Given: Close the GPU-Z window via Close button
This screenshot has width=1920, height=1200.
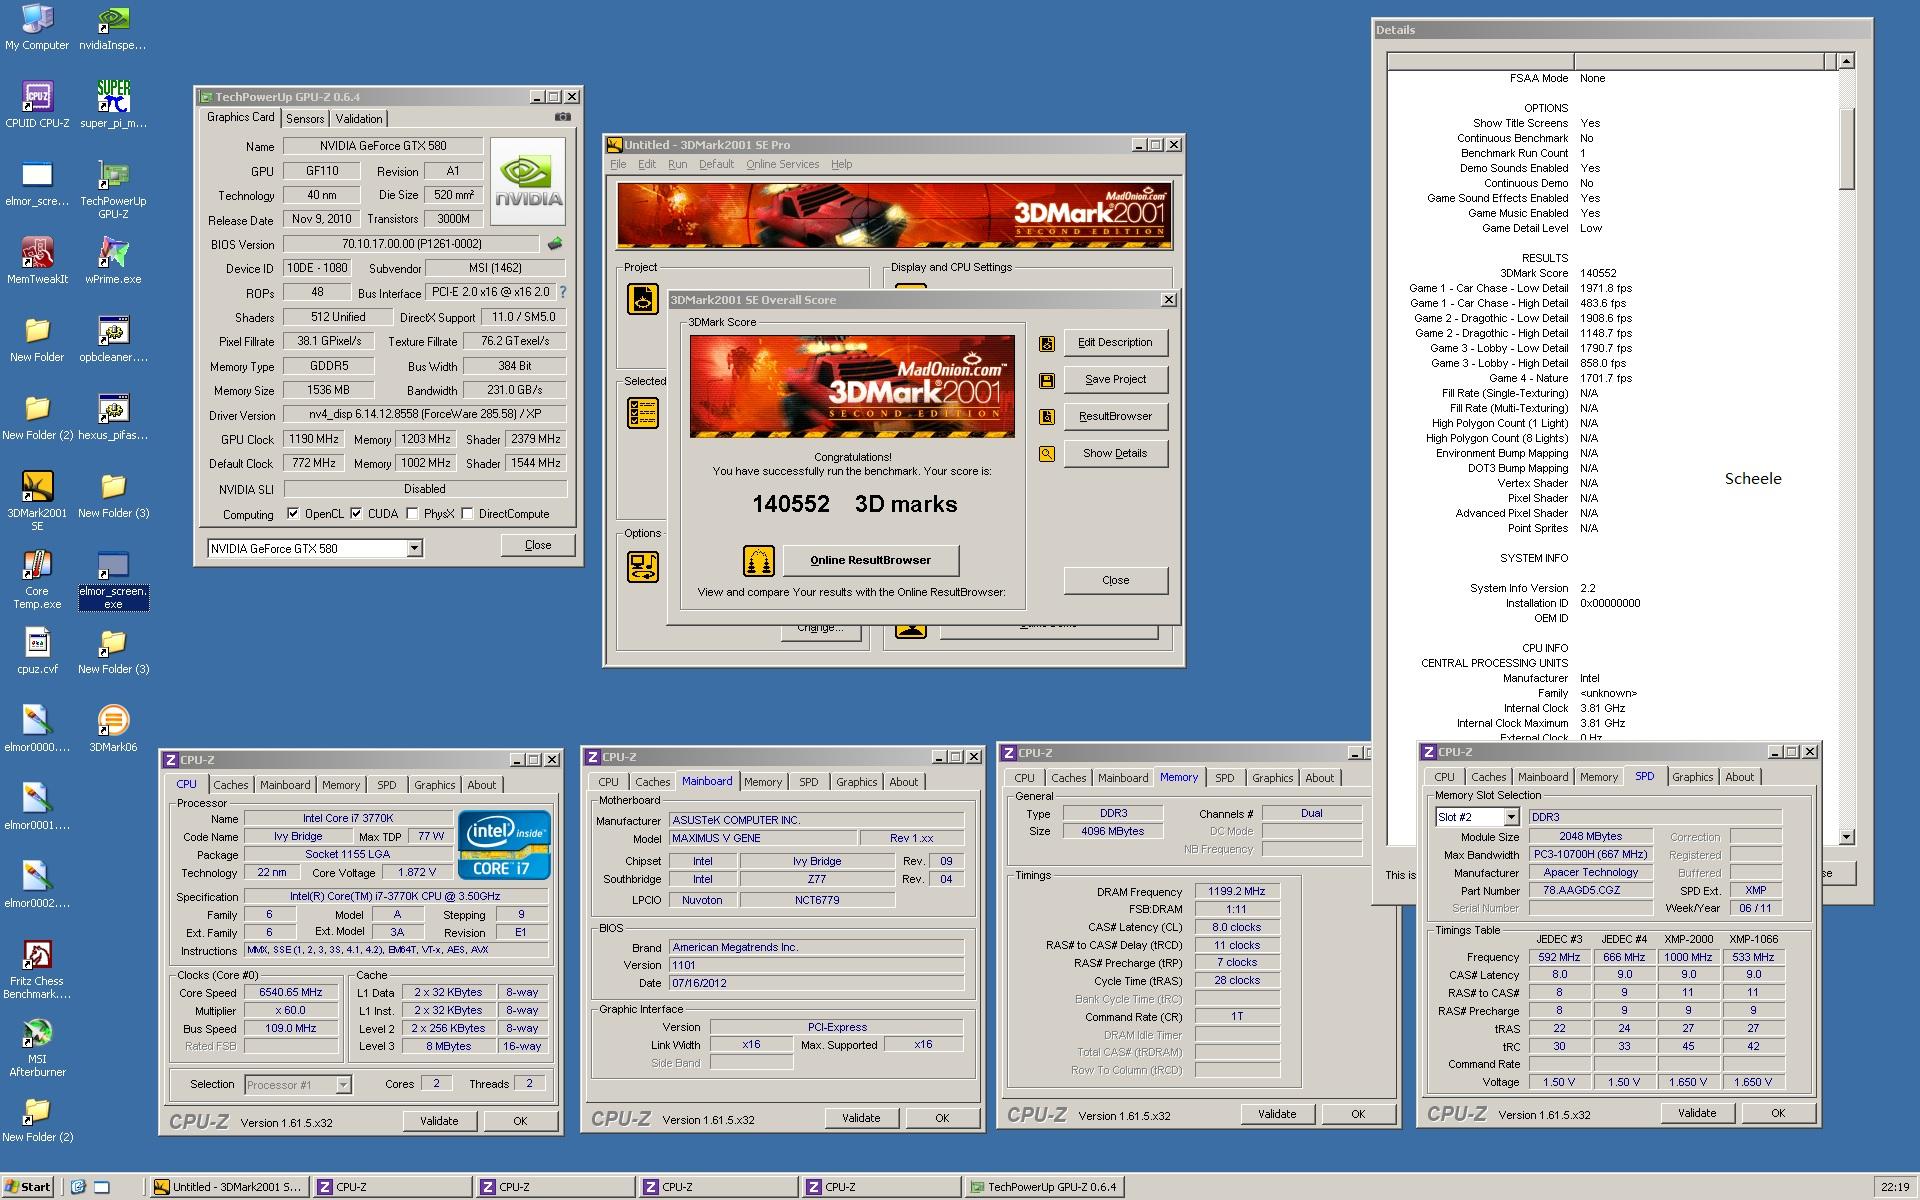Looking at the screenshot, I should pos(538,545).
